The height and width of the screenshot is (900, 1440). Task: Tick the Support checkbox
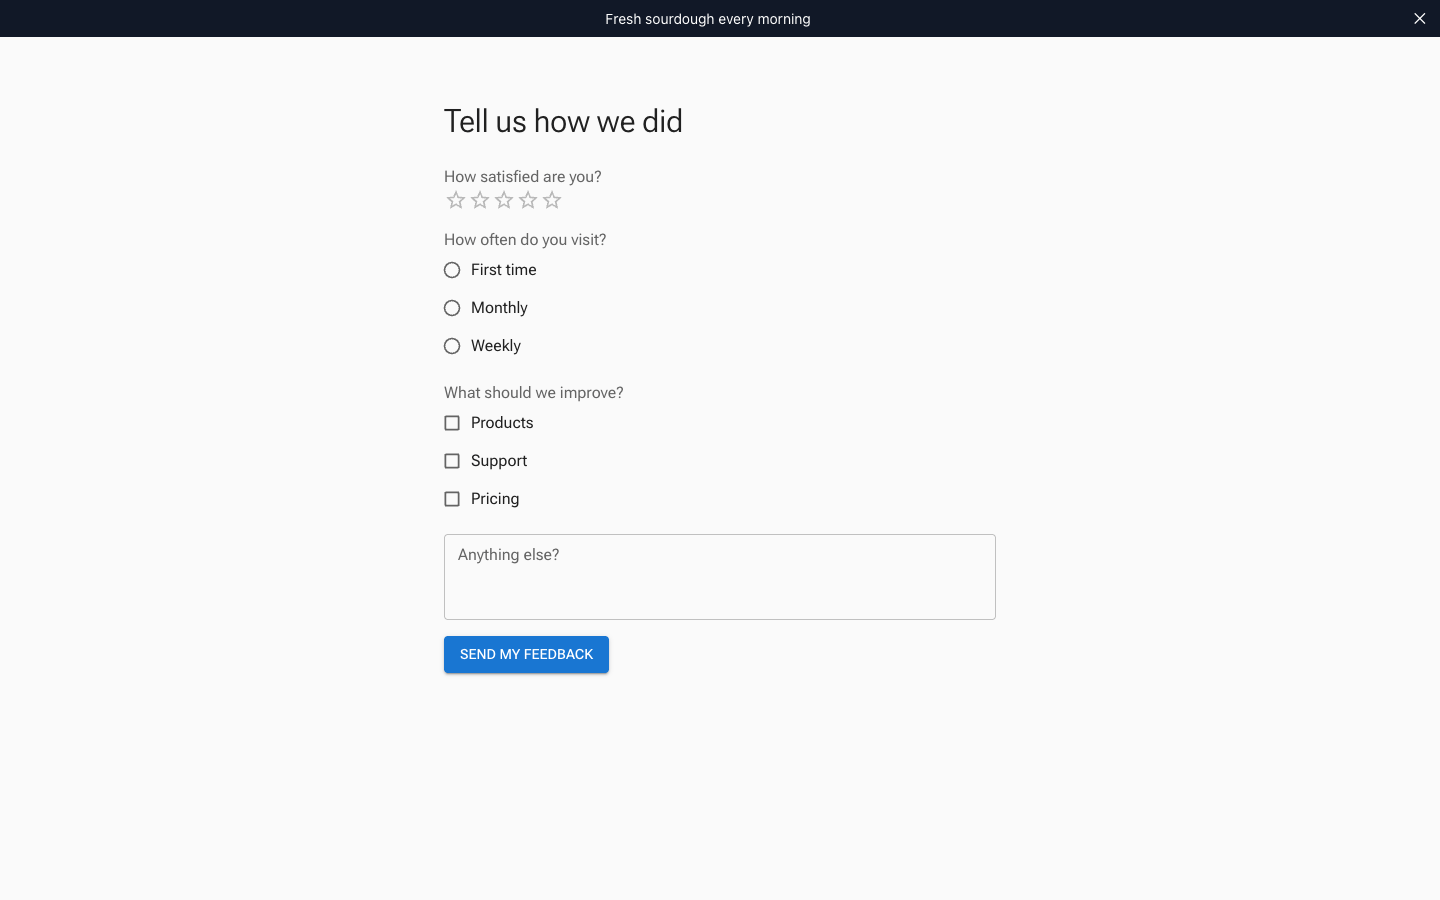[452, 461]
